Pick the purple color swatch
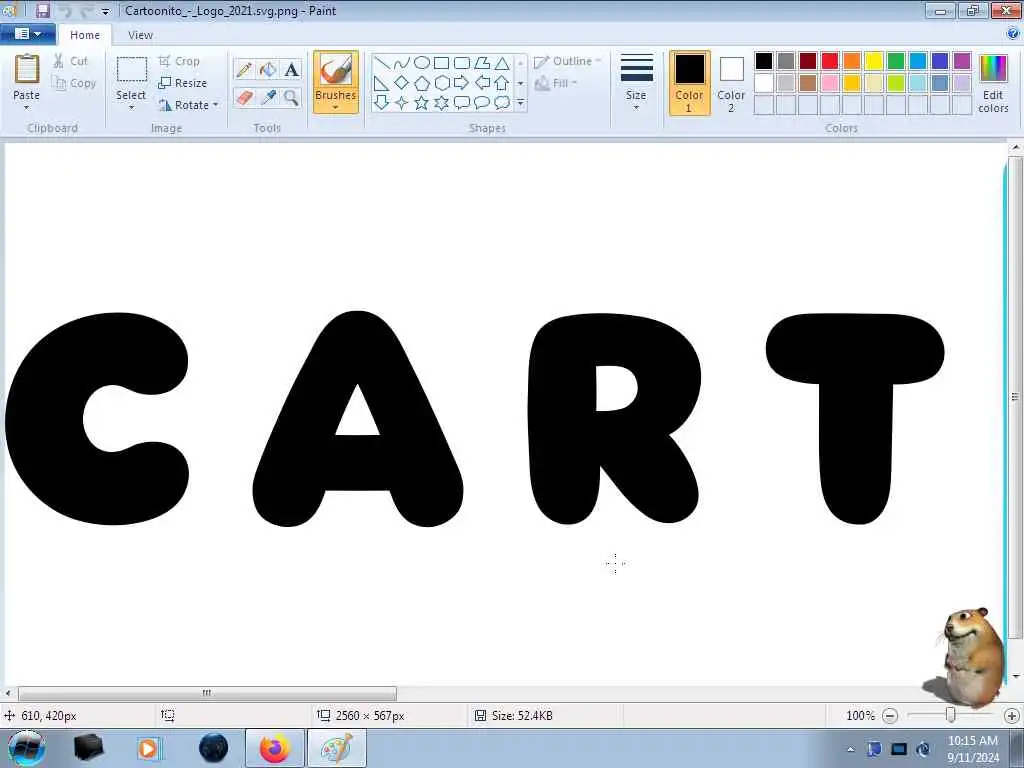The height and width of the screenshot is (768, 1024). coord(962,61)
